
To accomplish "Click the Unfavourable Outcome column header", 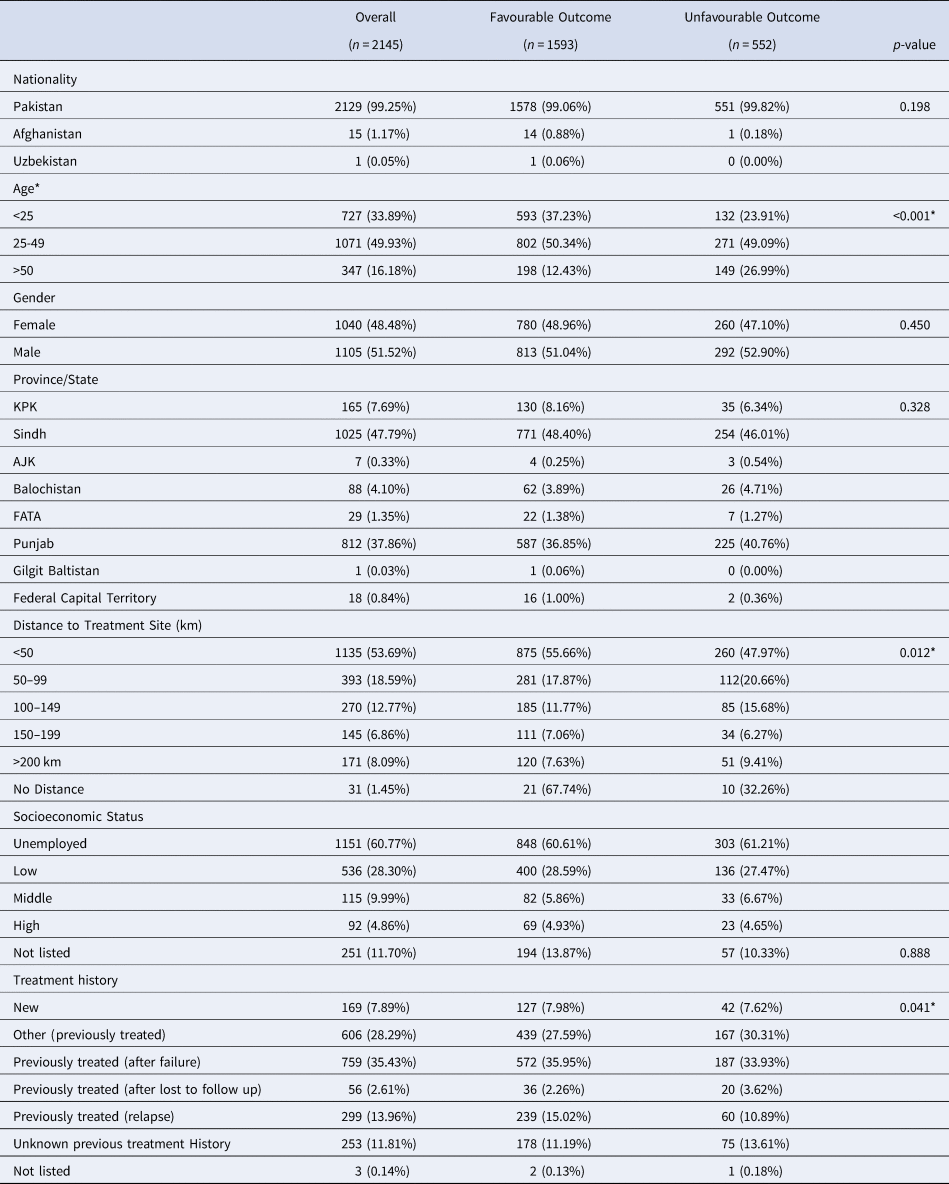I will pos(757,17).
